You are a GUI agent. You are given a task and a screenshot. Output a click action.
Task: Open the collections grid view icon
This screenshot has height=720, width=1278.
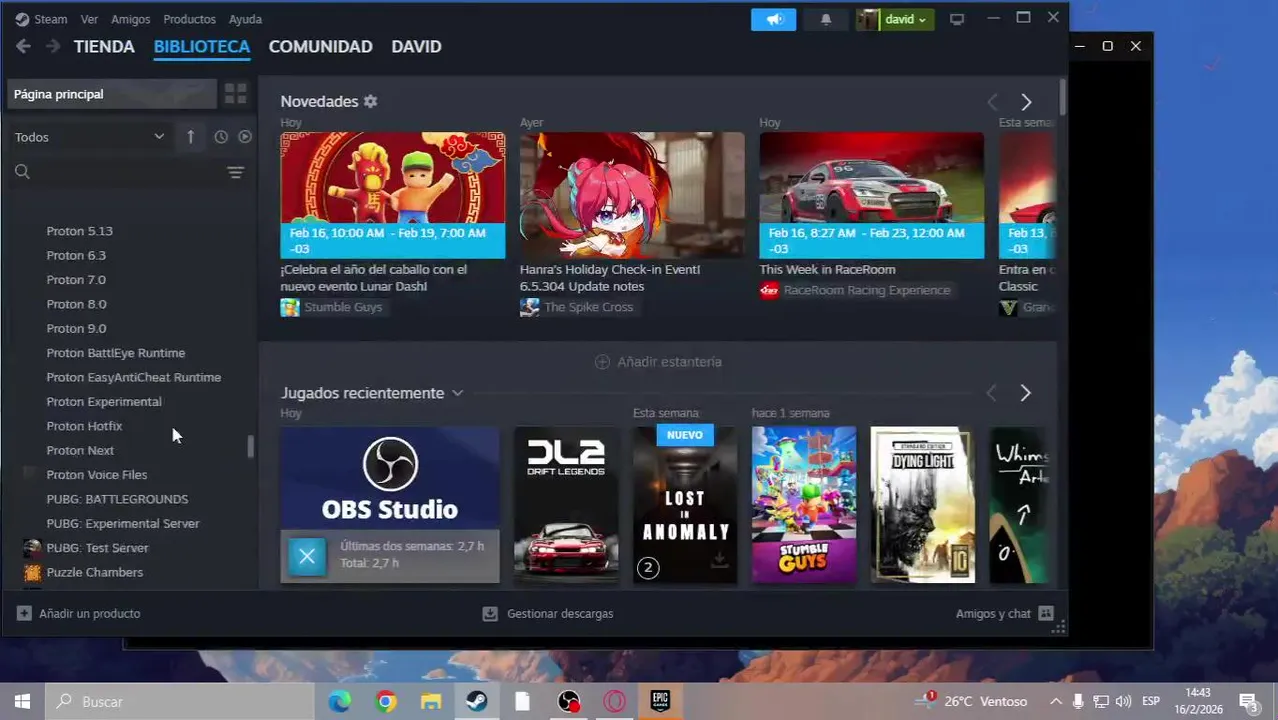(235, 94)
